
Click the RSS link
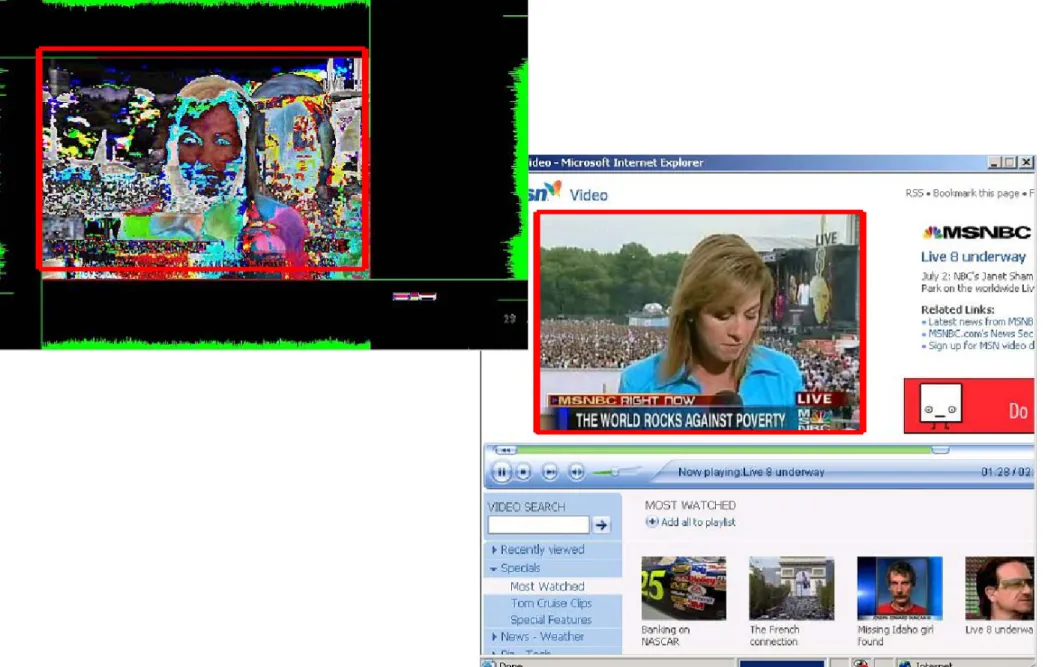pyautogui.click(x=914, y=193)
